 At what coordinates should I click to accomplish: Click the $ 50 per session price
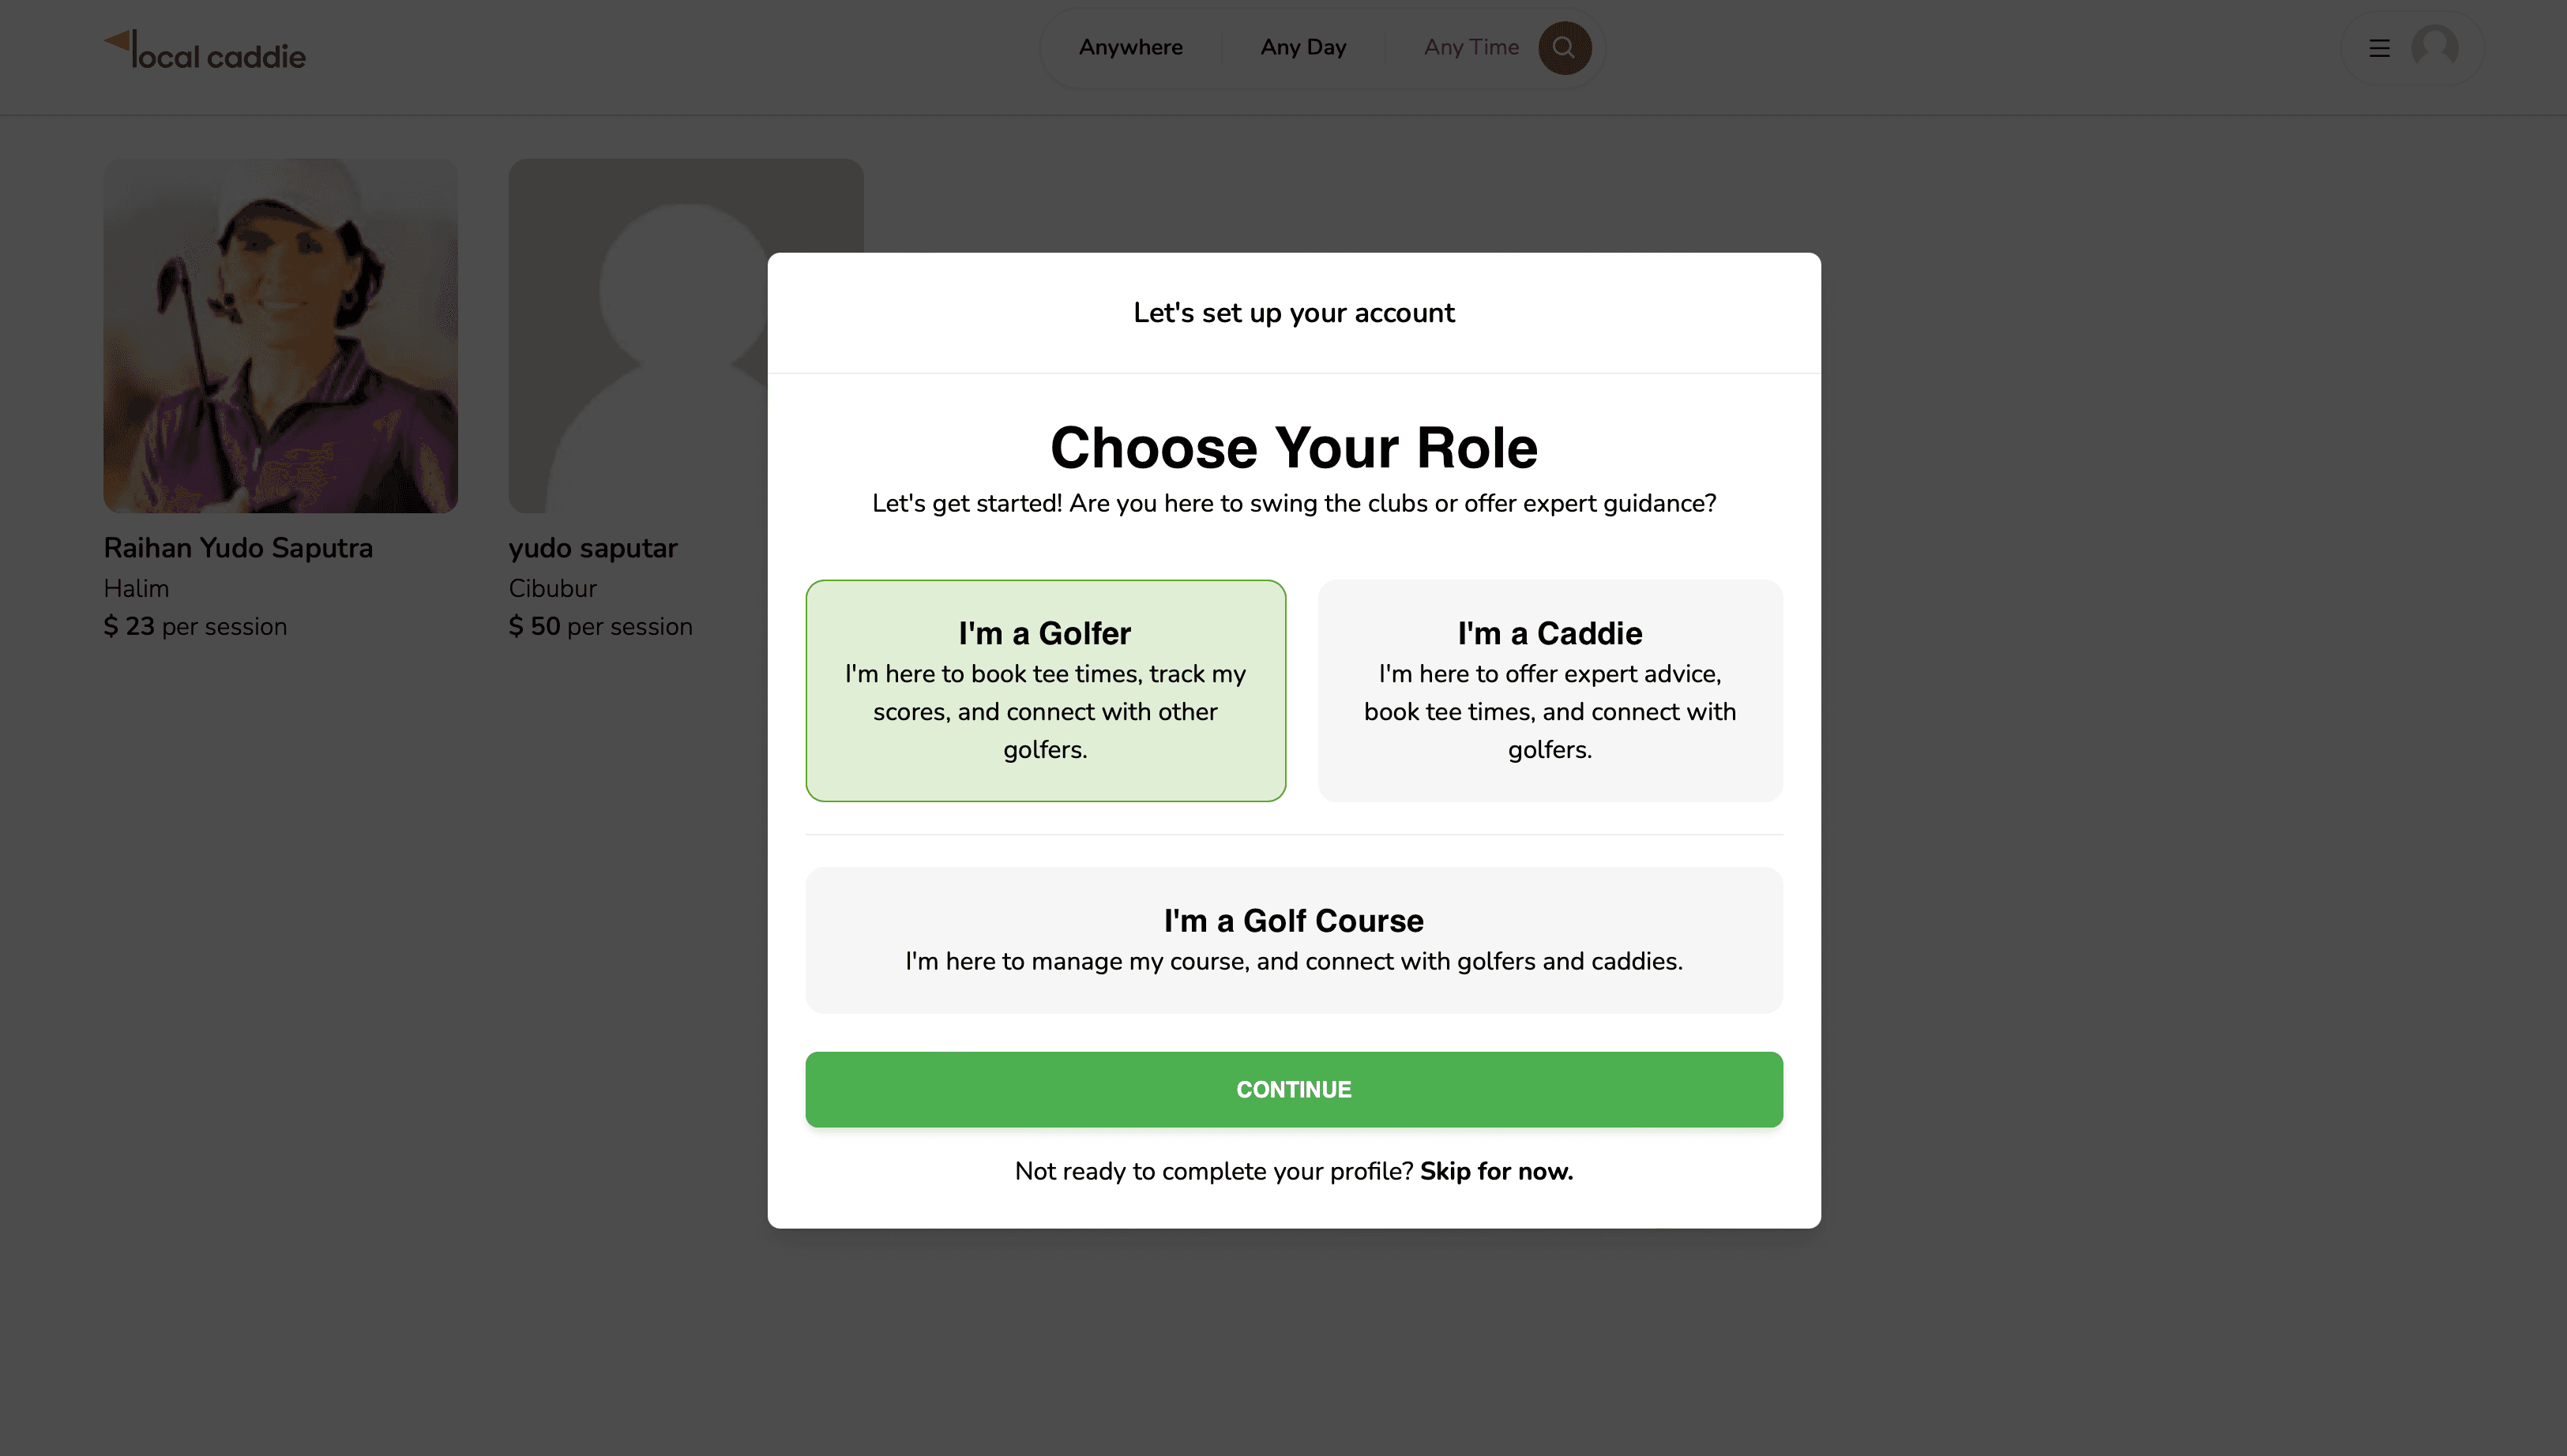(600, 627)
